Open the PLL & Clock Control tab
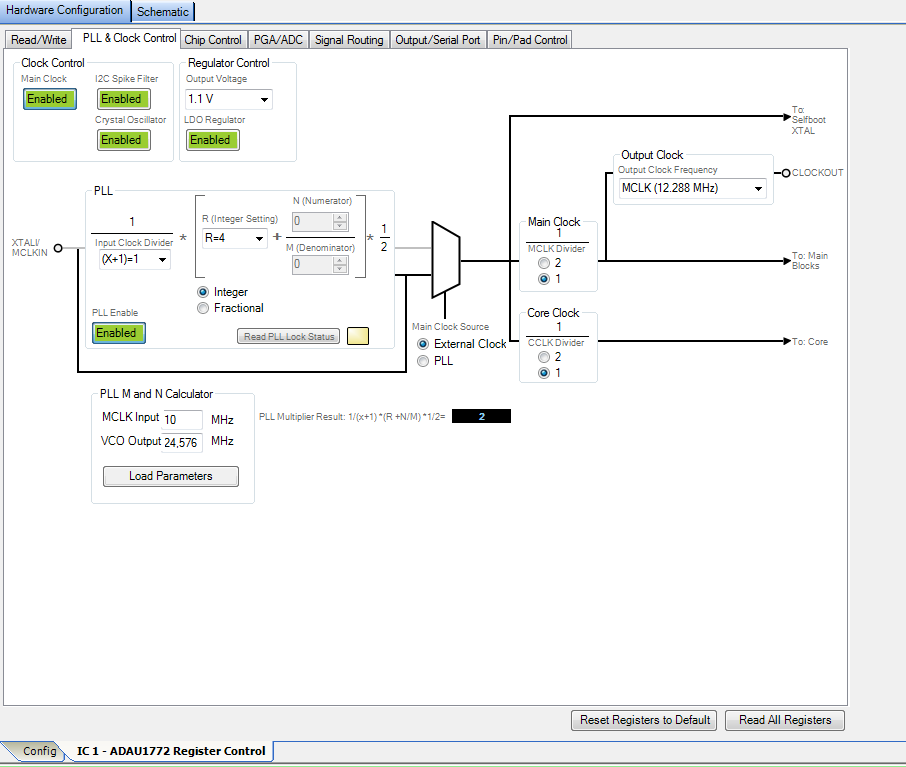The height and width of the screenshot is (767, 906). (129, 38)
